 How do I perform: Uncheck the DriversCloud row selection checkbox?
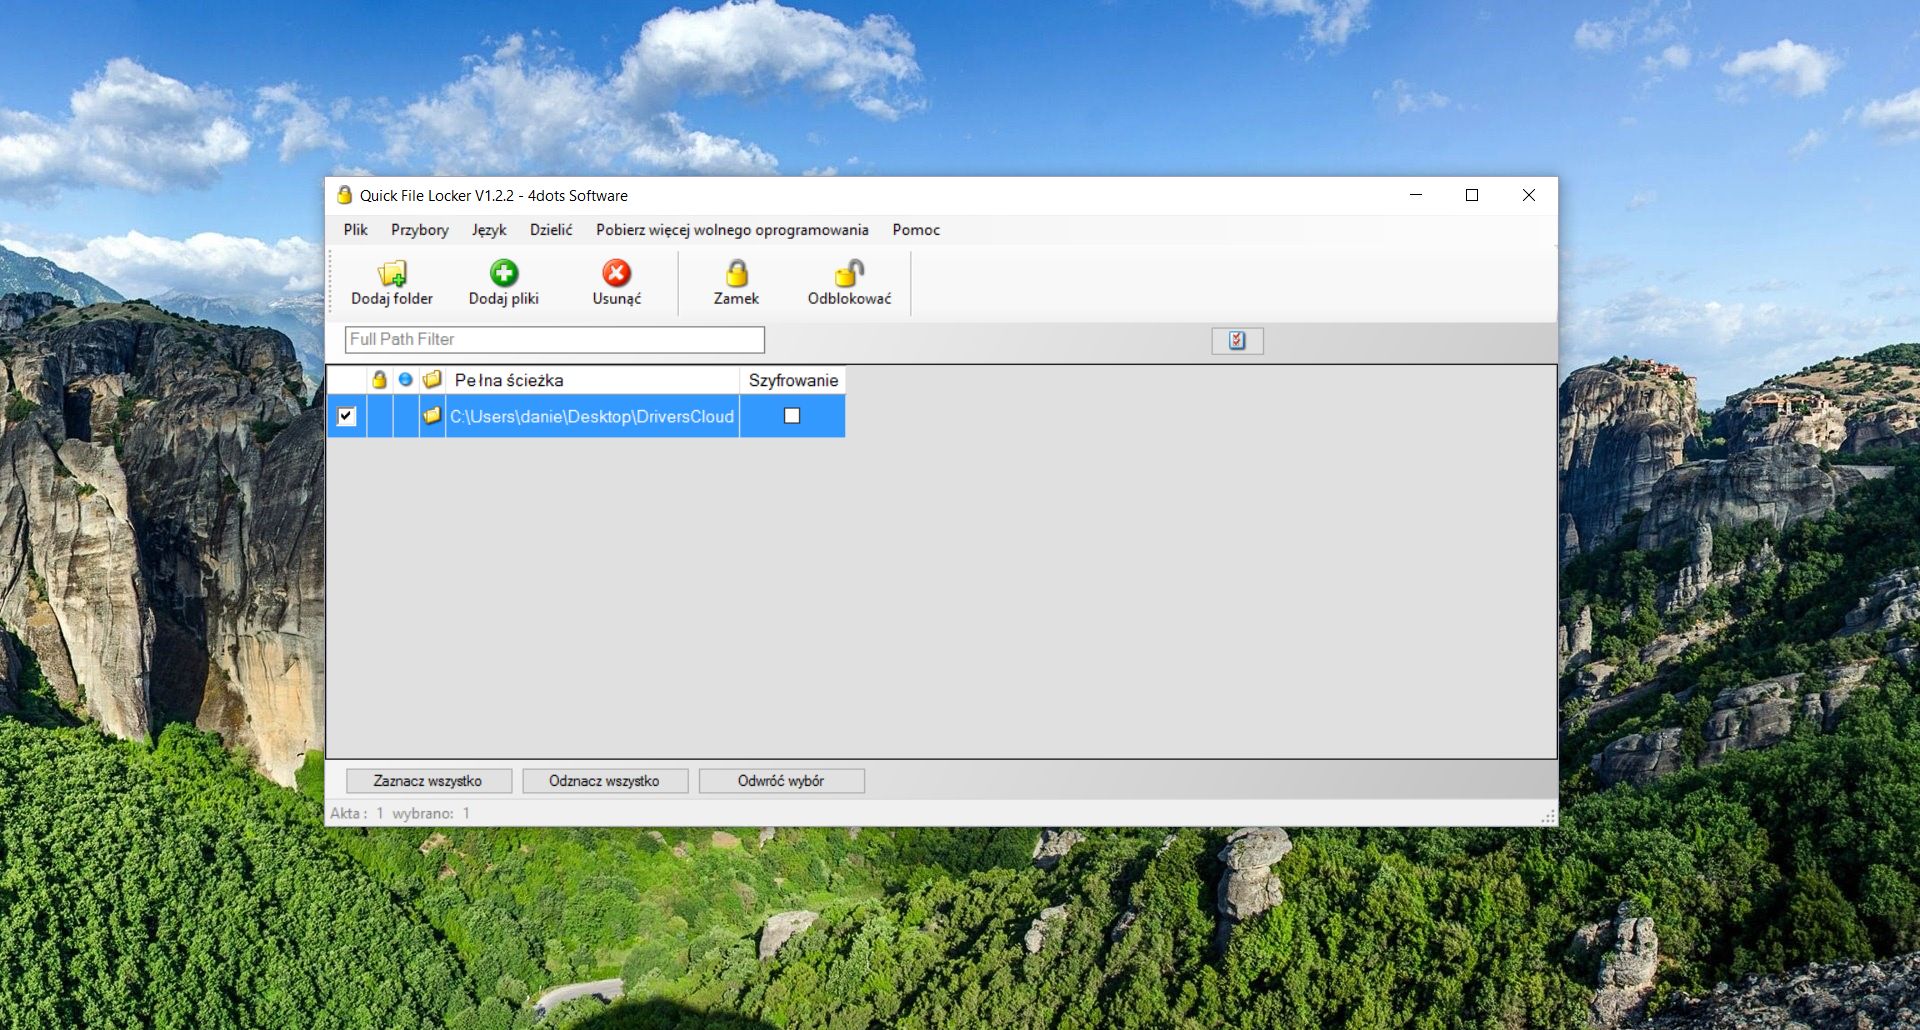345,416
